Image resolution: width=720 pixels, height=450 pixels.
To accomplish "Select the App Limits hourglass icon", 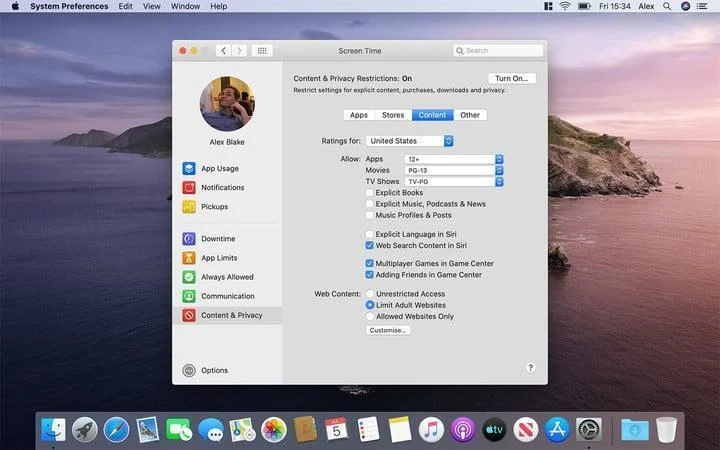I will pos(189,258).
